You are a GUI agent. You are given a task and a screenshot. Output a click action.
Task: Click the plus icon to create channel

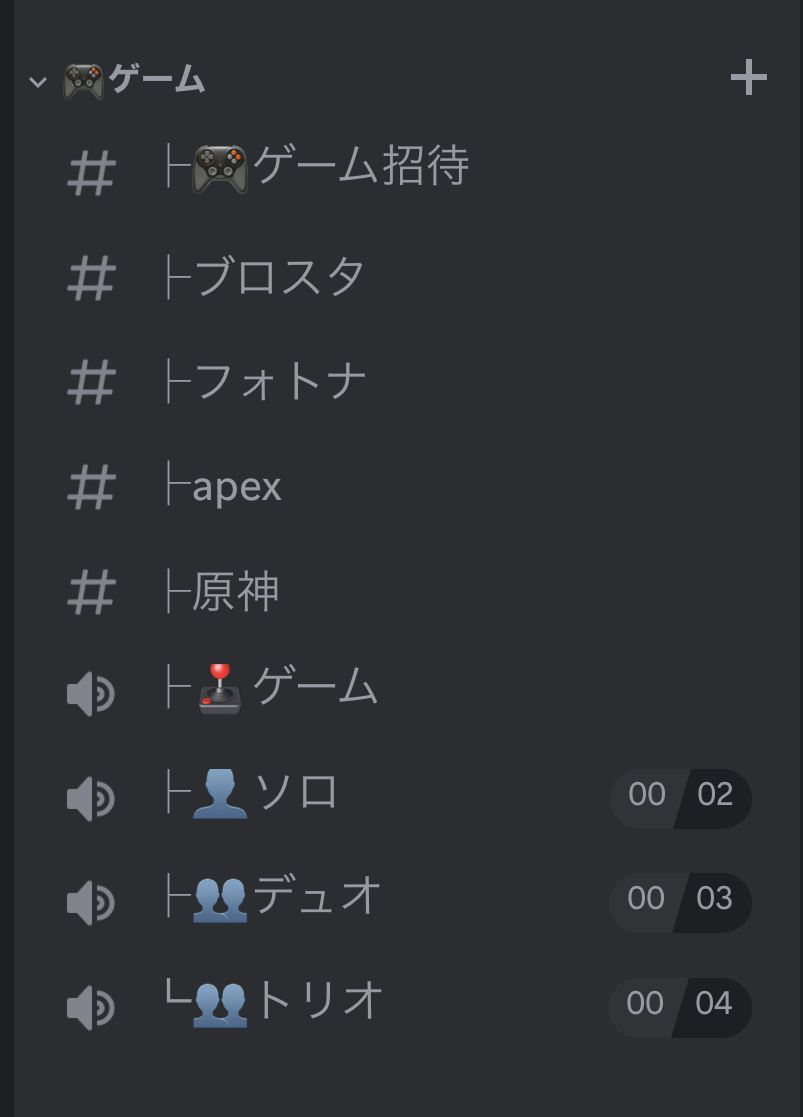[749, 77]
